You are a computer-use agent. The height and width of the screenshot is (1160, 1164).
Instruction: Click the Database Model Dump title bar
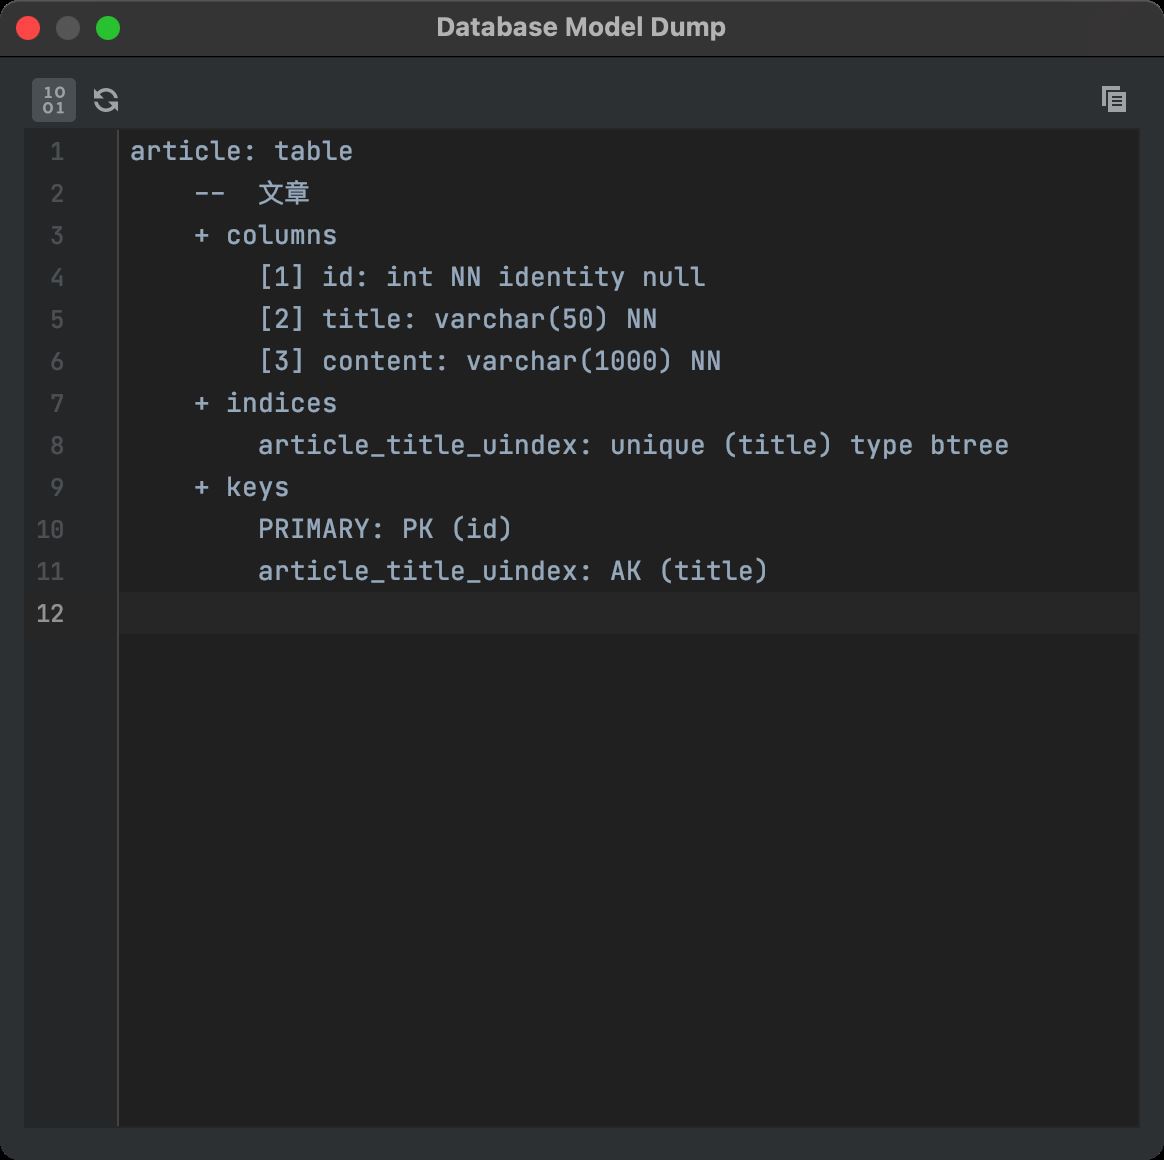click(x=580, y=28)
